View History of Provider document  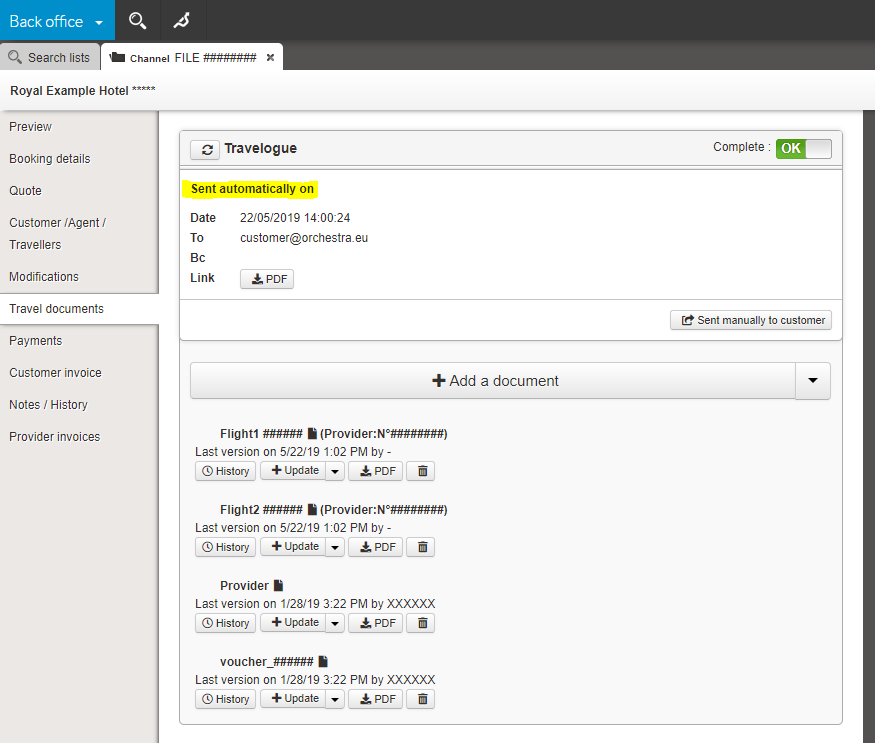(x=225, y=623)
